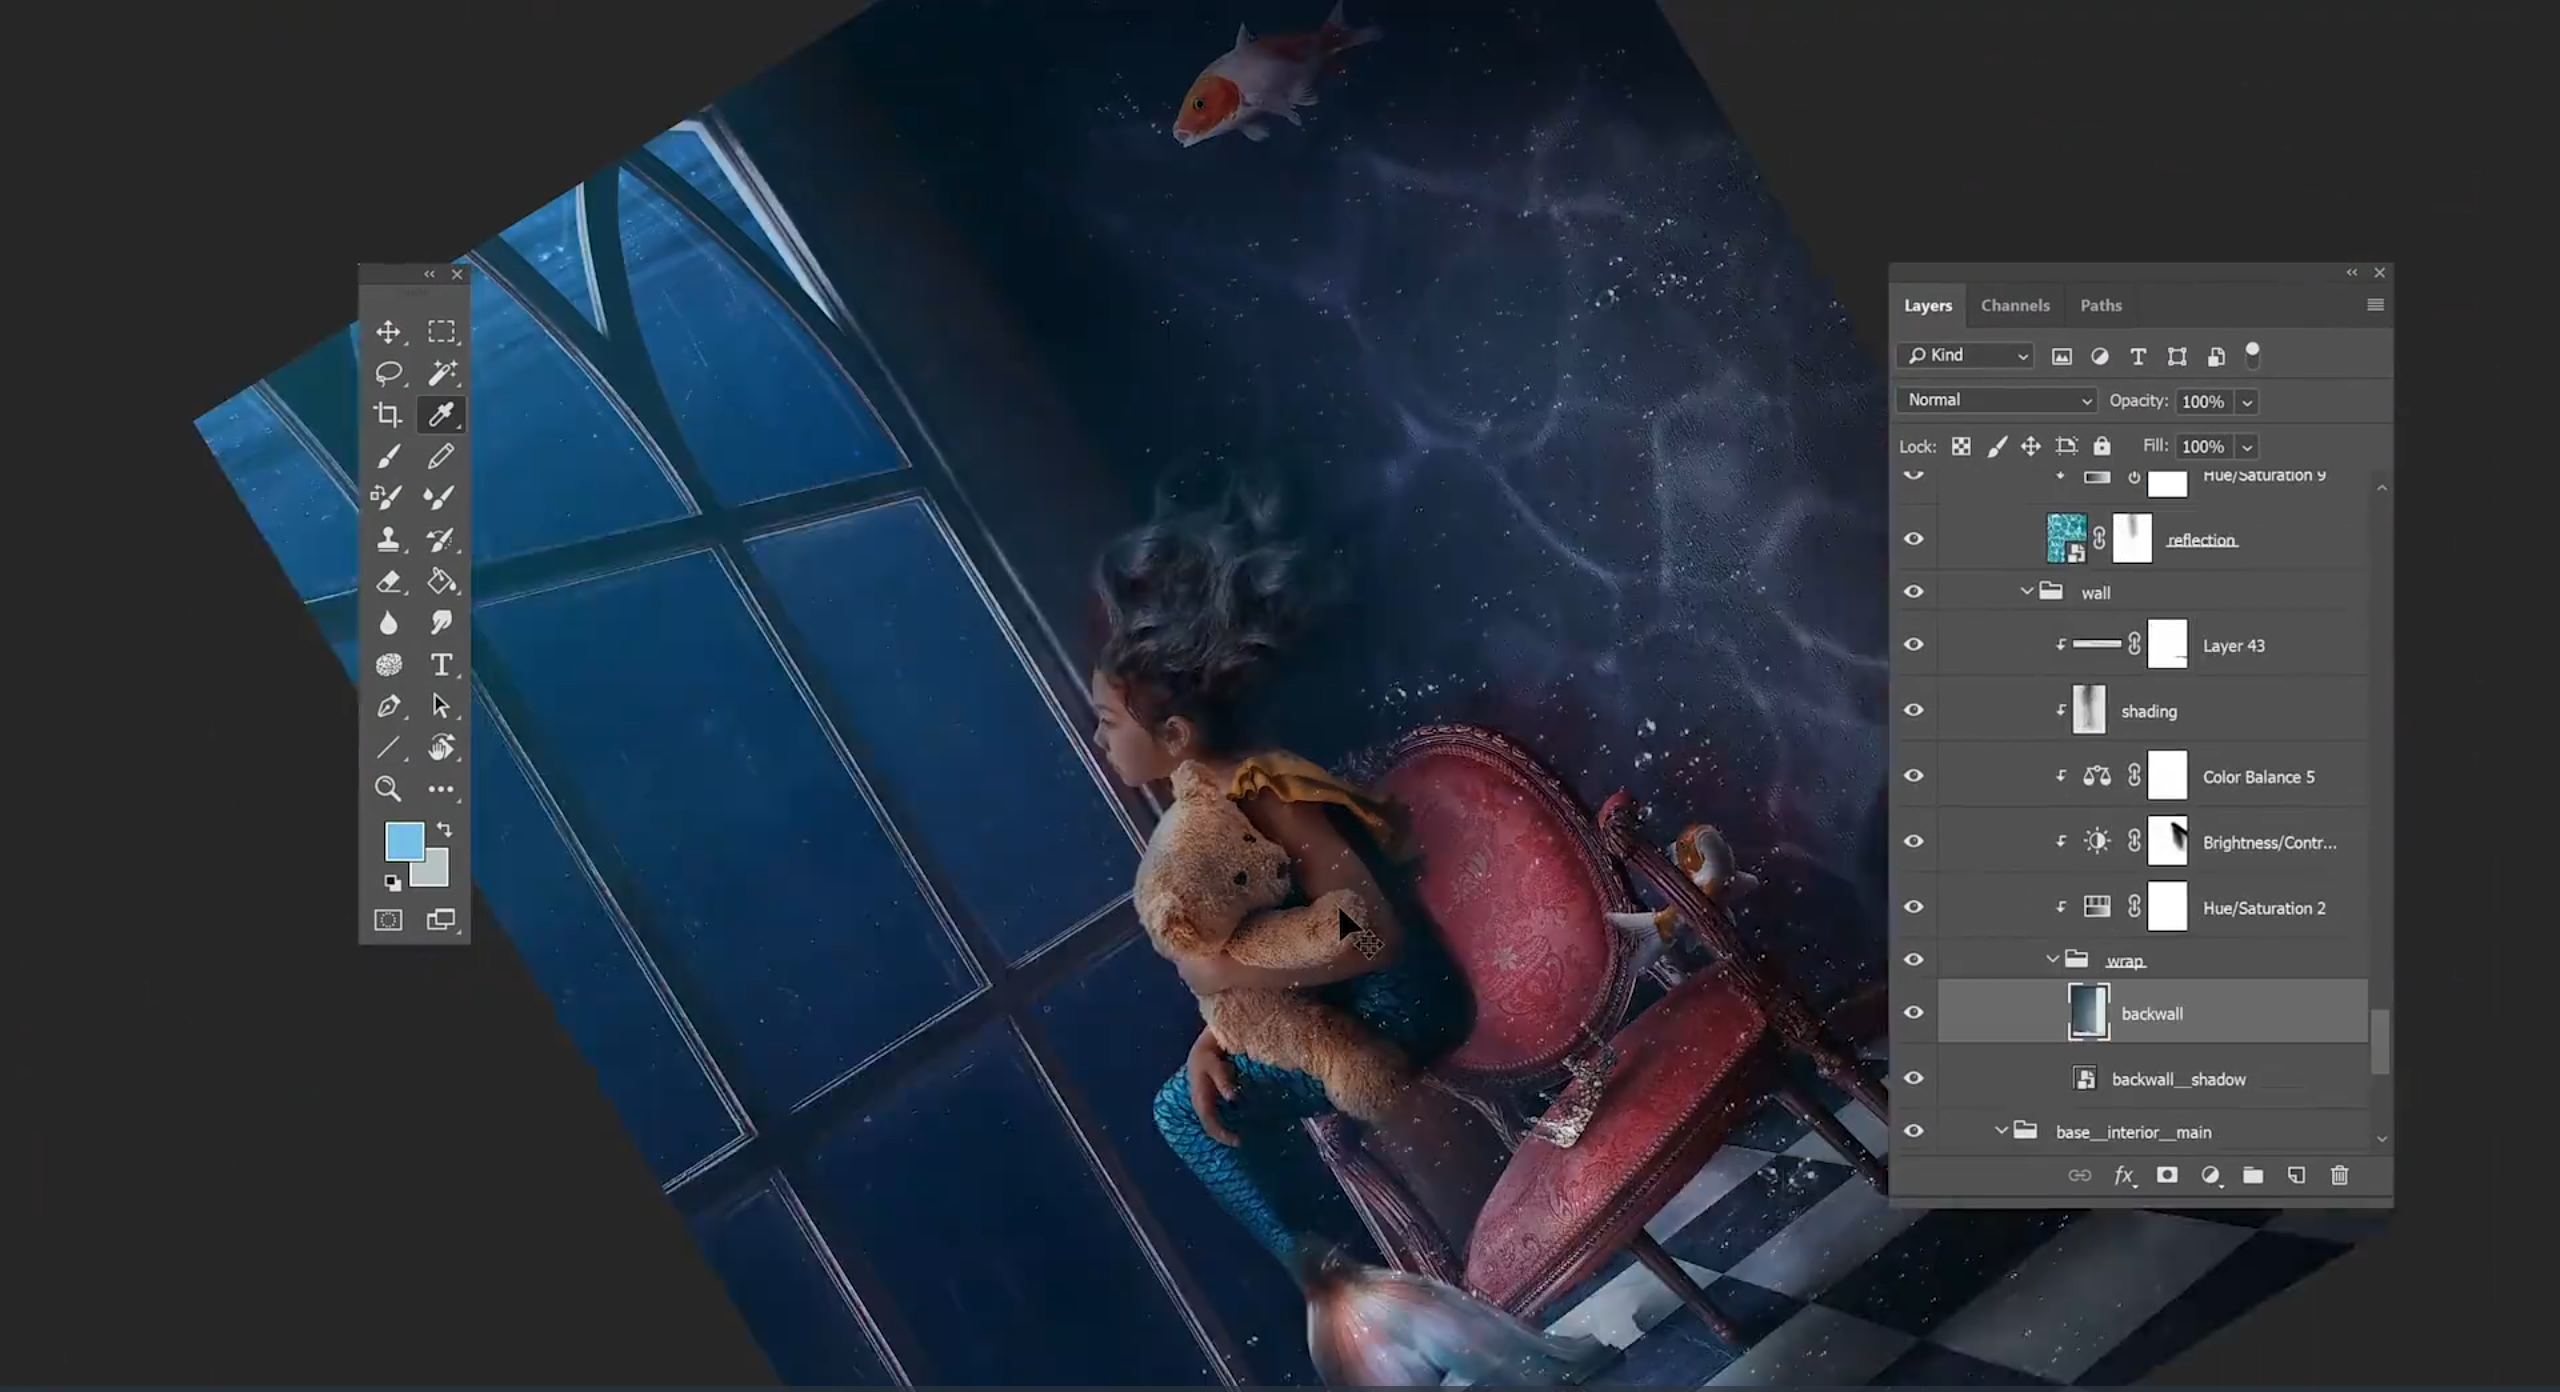Screen dimensions: 2560x1392
Task: Select the Rectangular Marquee tool
Action: click(x=441, y=331)
